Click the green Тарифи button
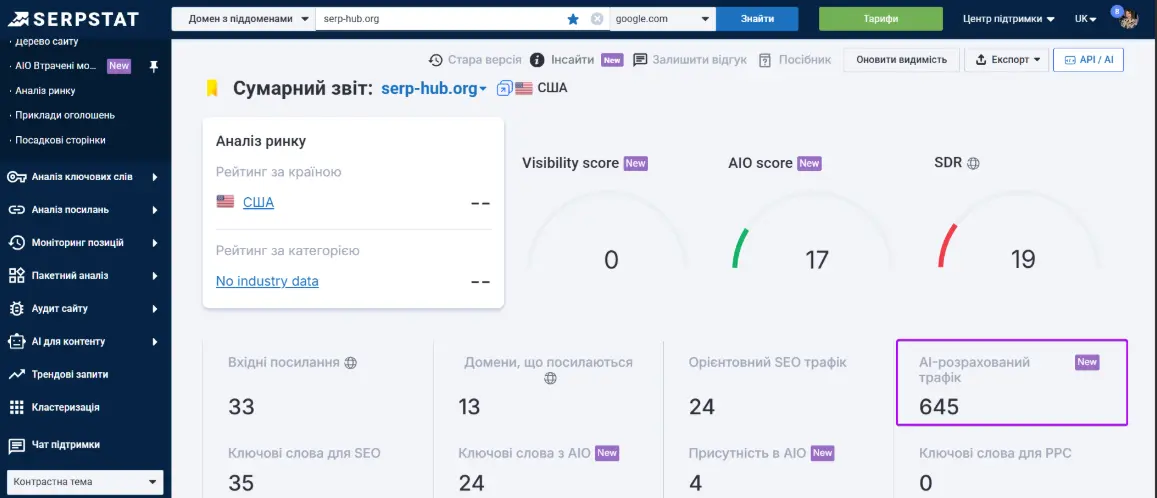Screen dimensions: 1157x498 tap(881, 19)
